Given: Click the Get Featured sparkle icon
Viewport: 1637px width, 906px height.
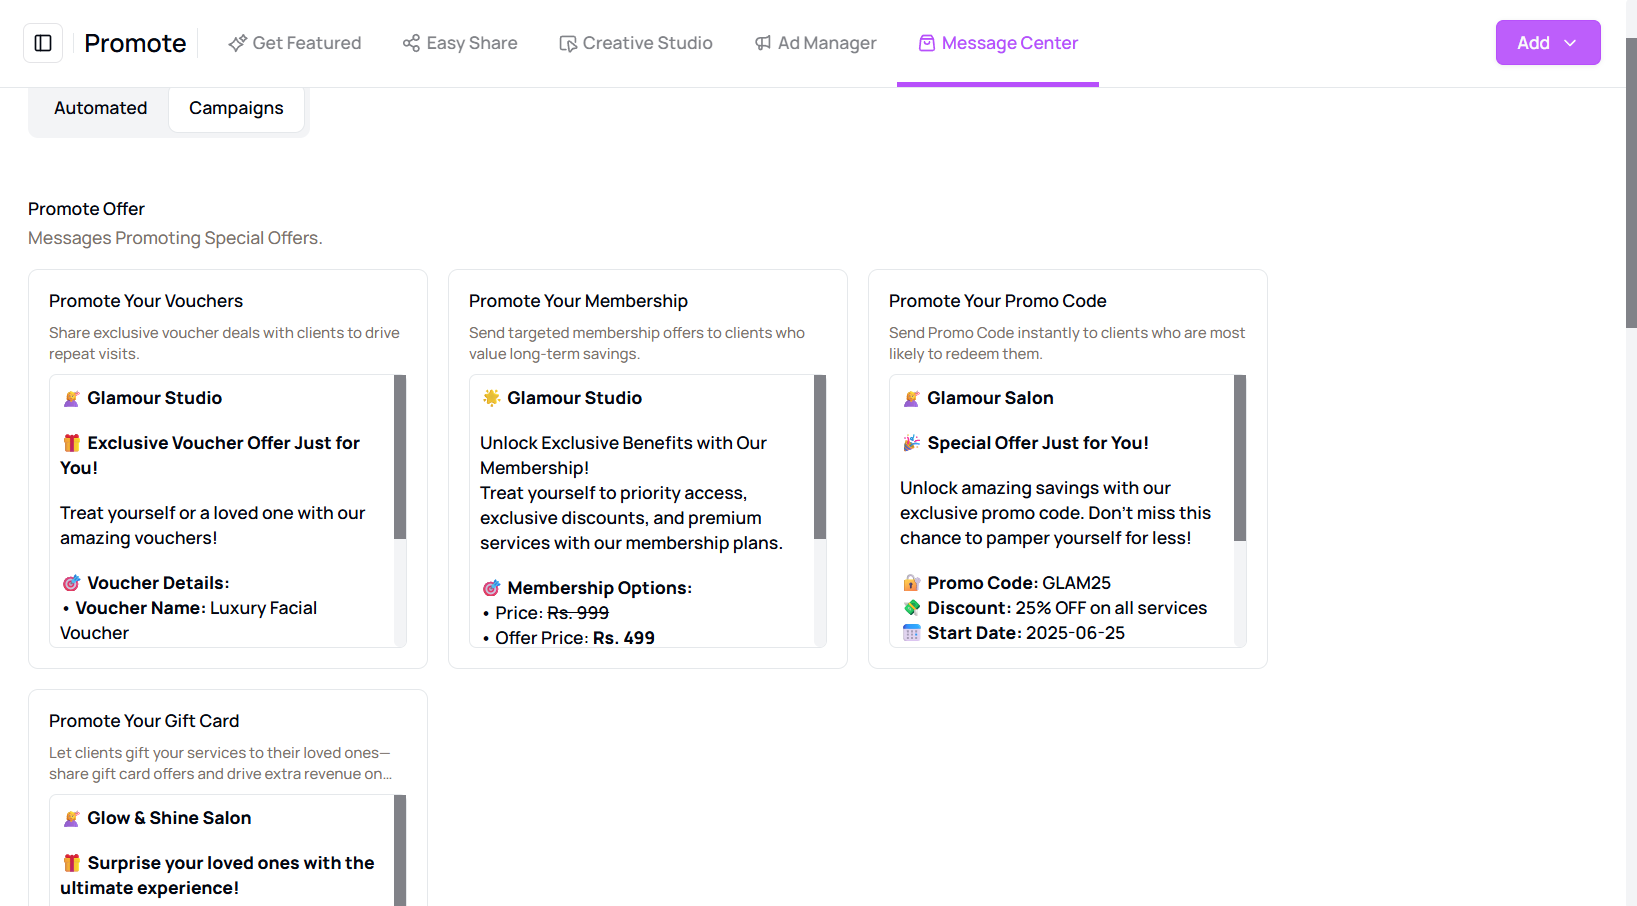Looking at the screenshot, I should [x=237, y=43].
